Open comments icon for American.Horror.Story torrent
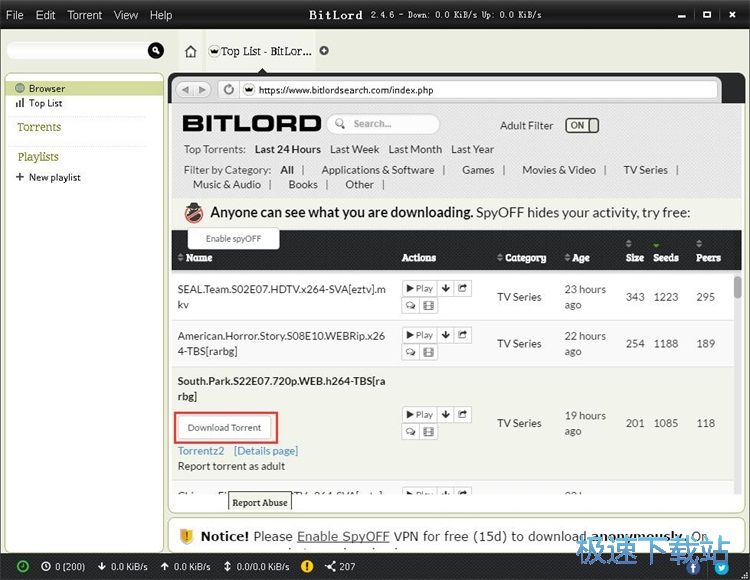Viewport: 750px width, 580px height. (x=410, y=352)
